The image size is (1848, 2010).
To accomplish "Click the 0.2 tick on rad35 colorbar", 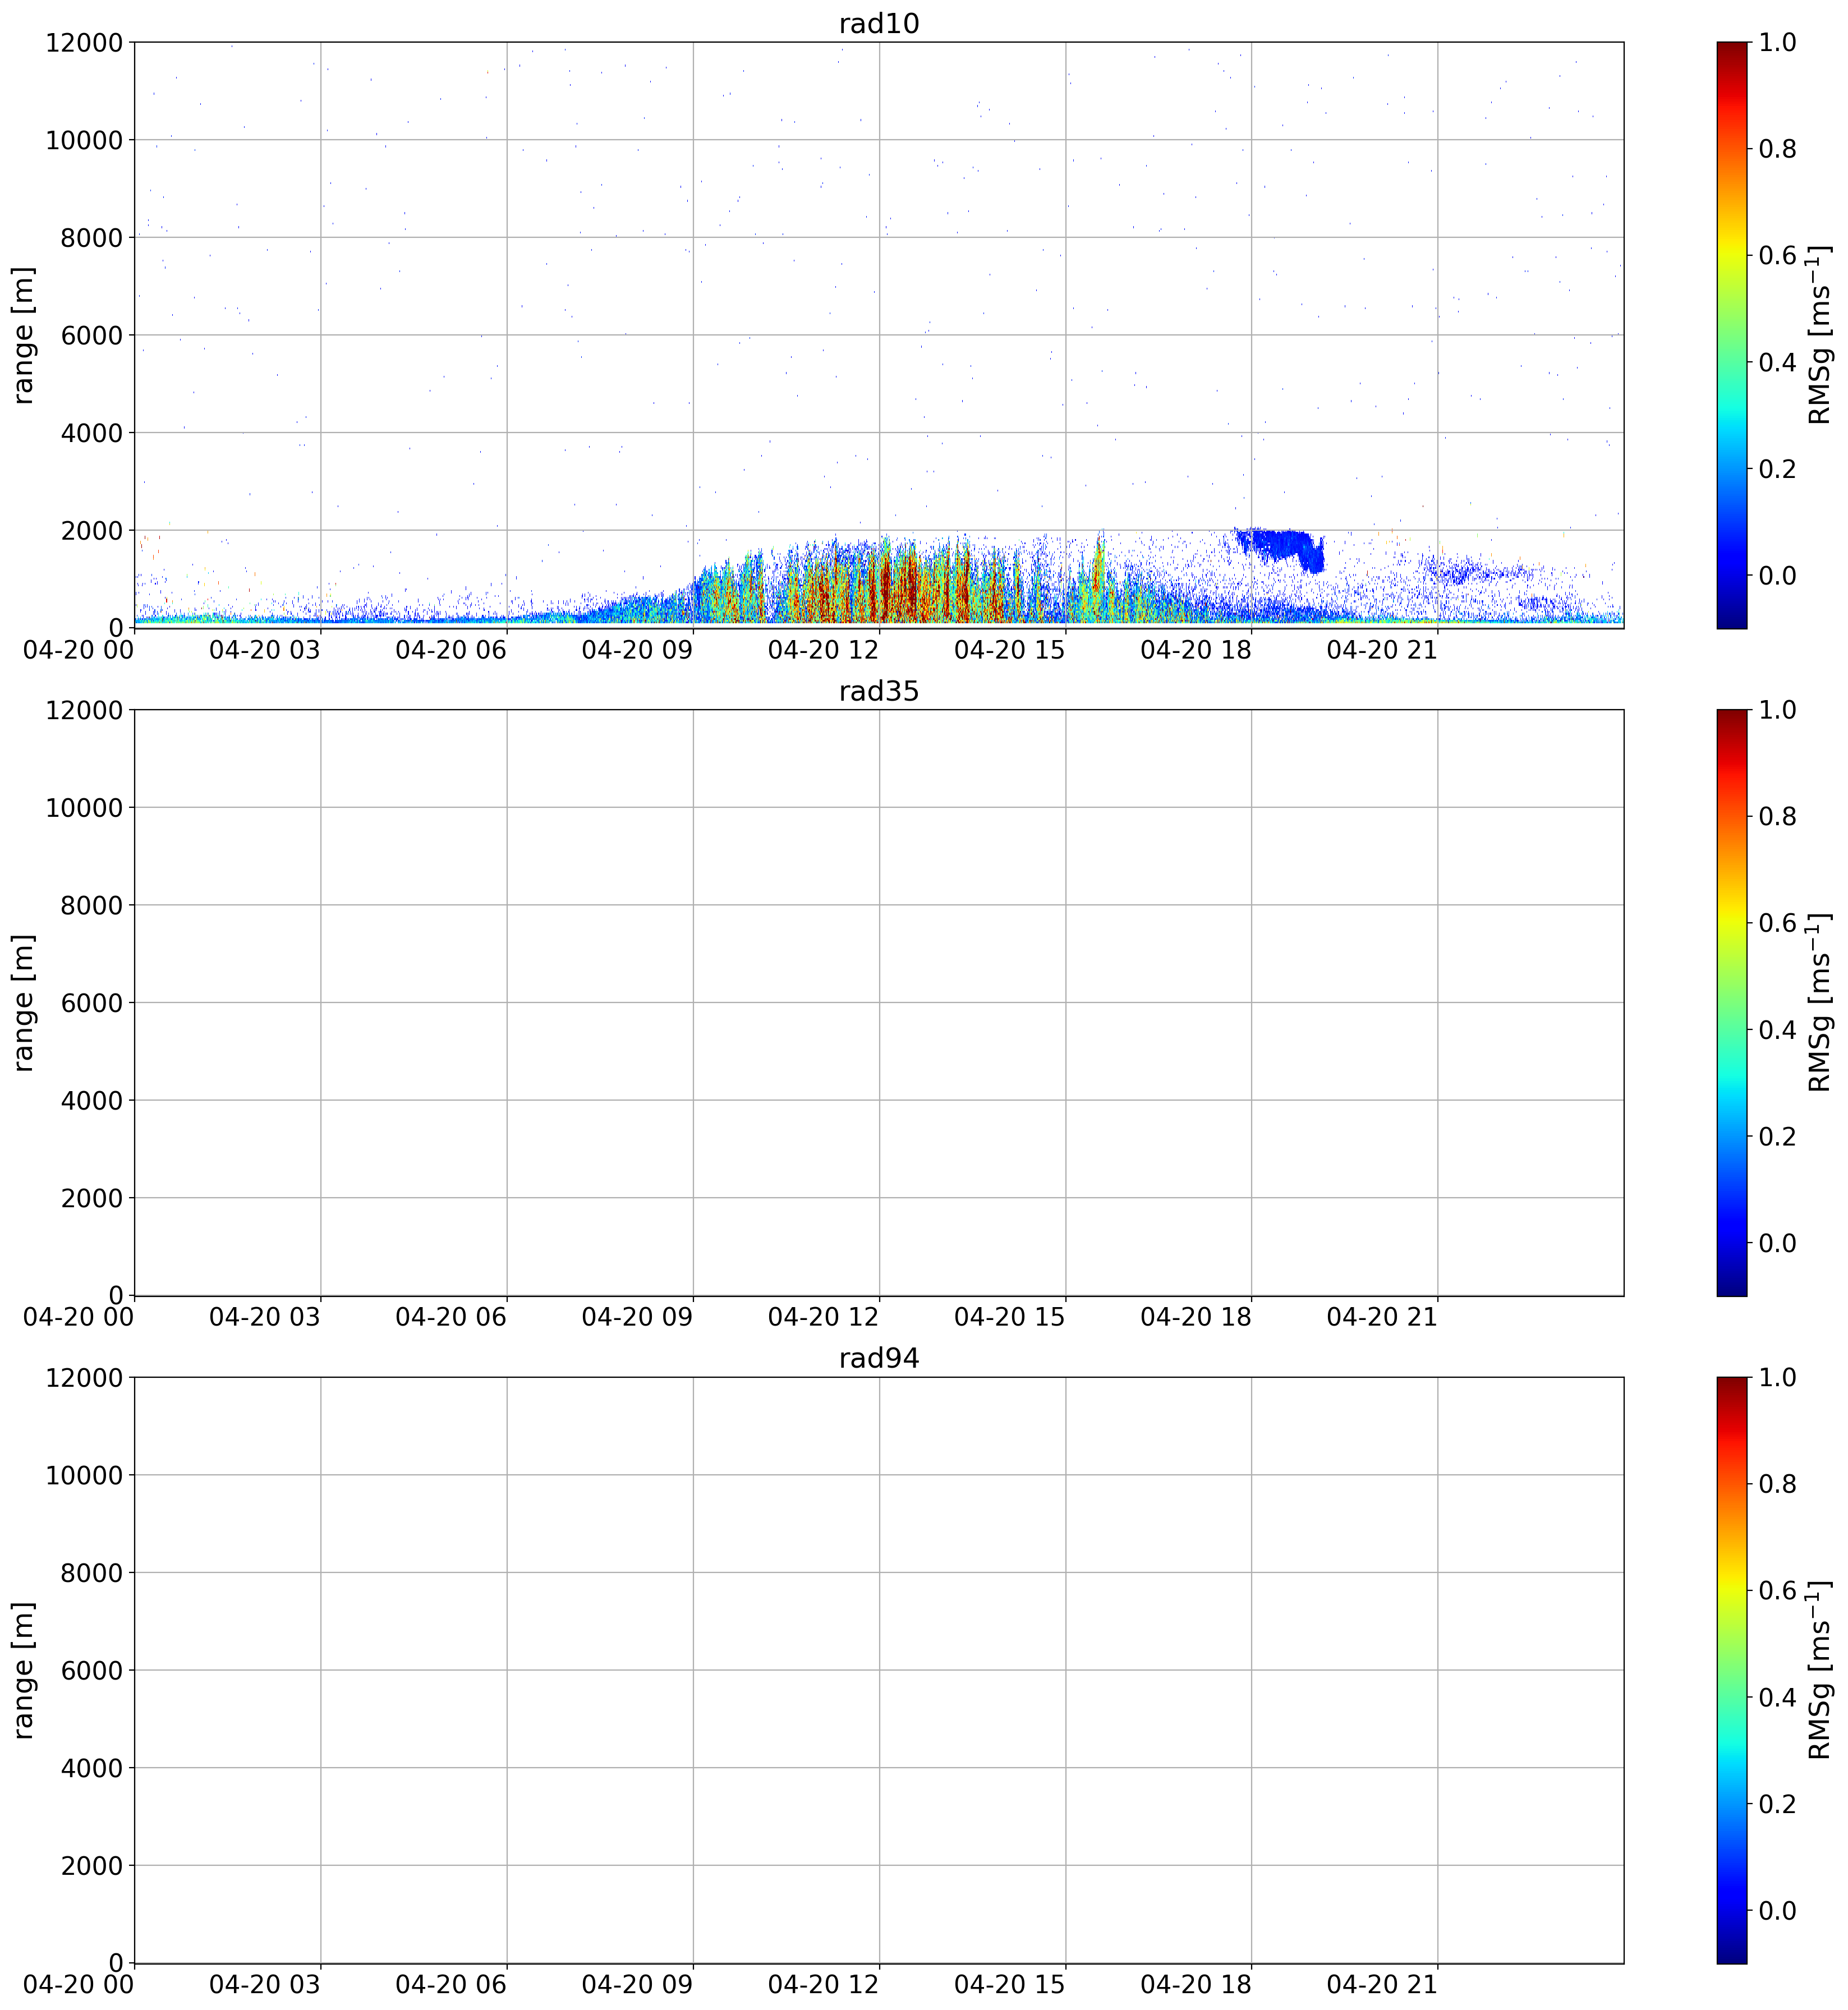I will coord(1777,1137).
